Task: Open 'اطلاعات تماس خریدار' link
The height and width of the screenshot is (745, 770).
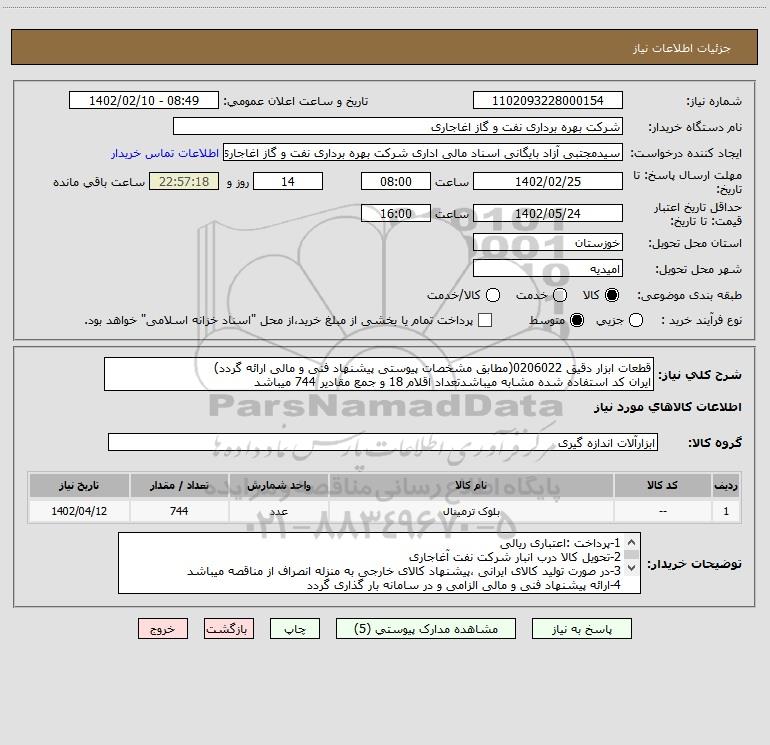Action: tap(165, 153)
